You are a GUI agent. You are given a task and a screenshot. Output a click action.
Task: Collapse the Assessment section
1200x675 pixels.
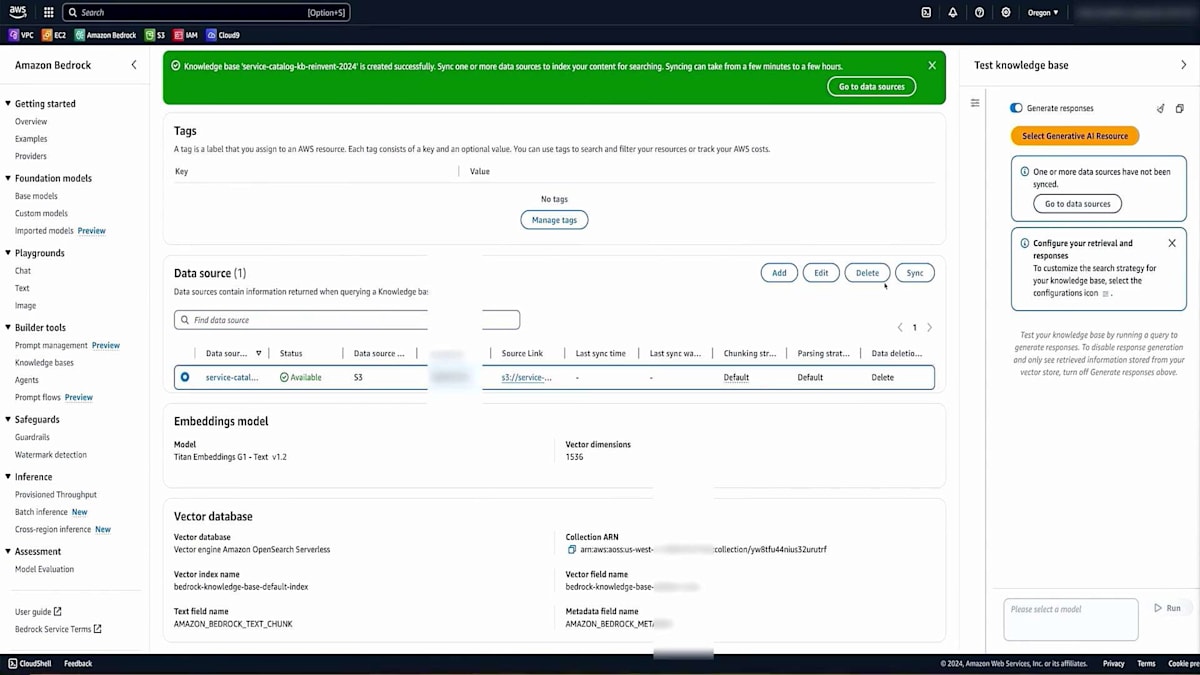[8, 551]
